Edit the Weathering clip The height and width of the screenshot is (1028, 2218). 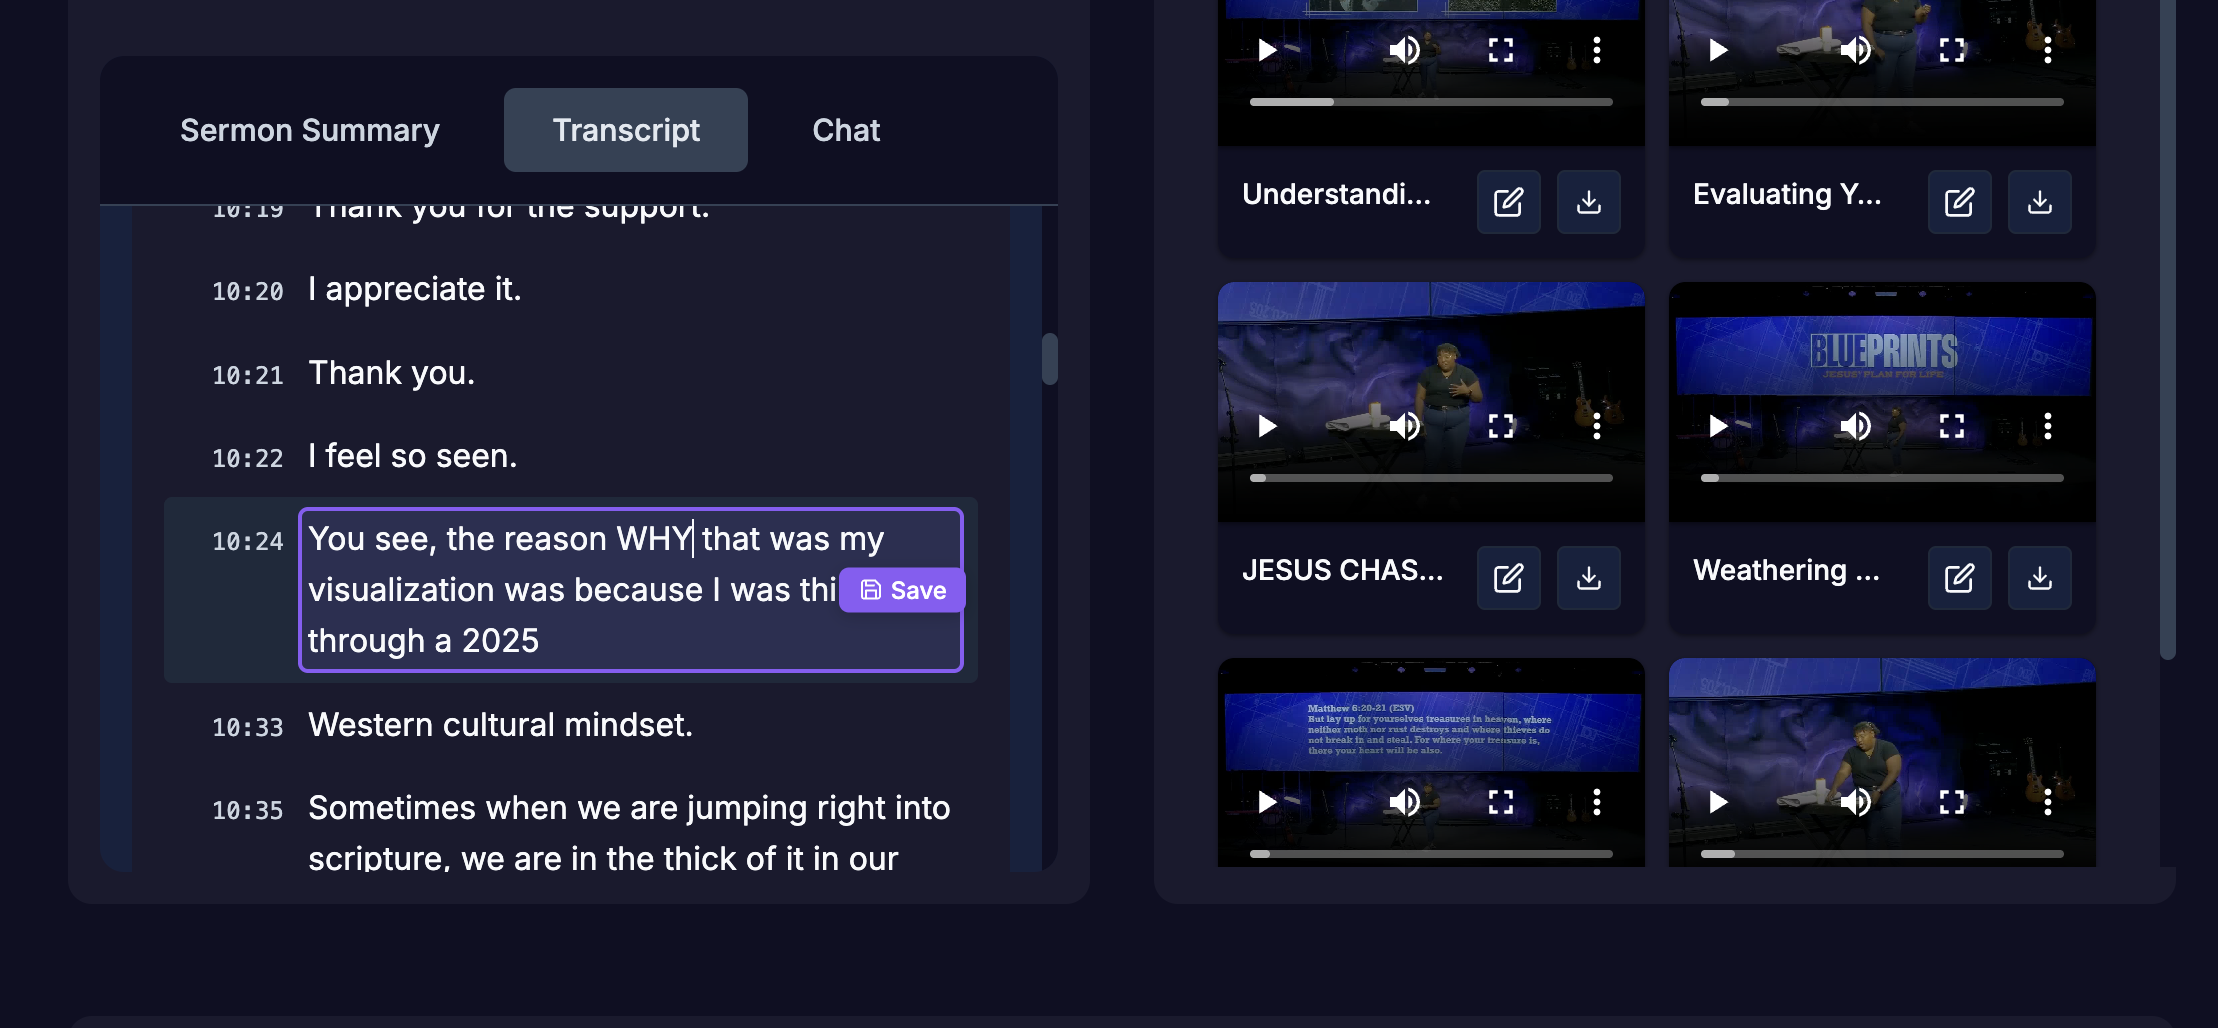point(1959,578)
